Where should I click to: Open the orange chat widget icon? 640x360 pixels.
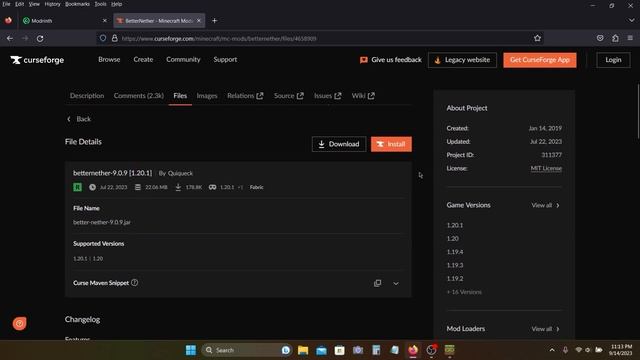tap(19, 323)
